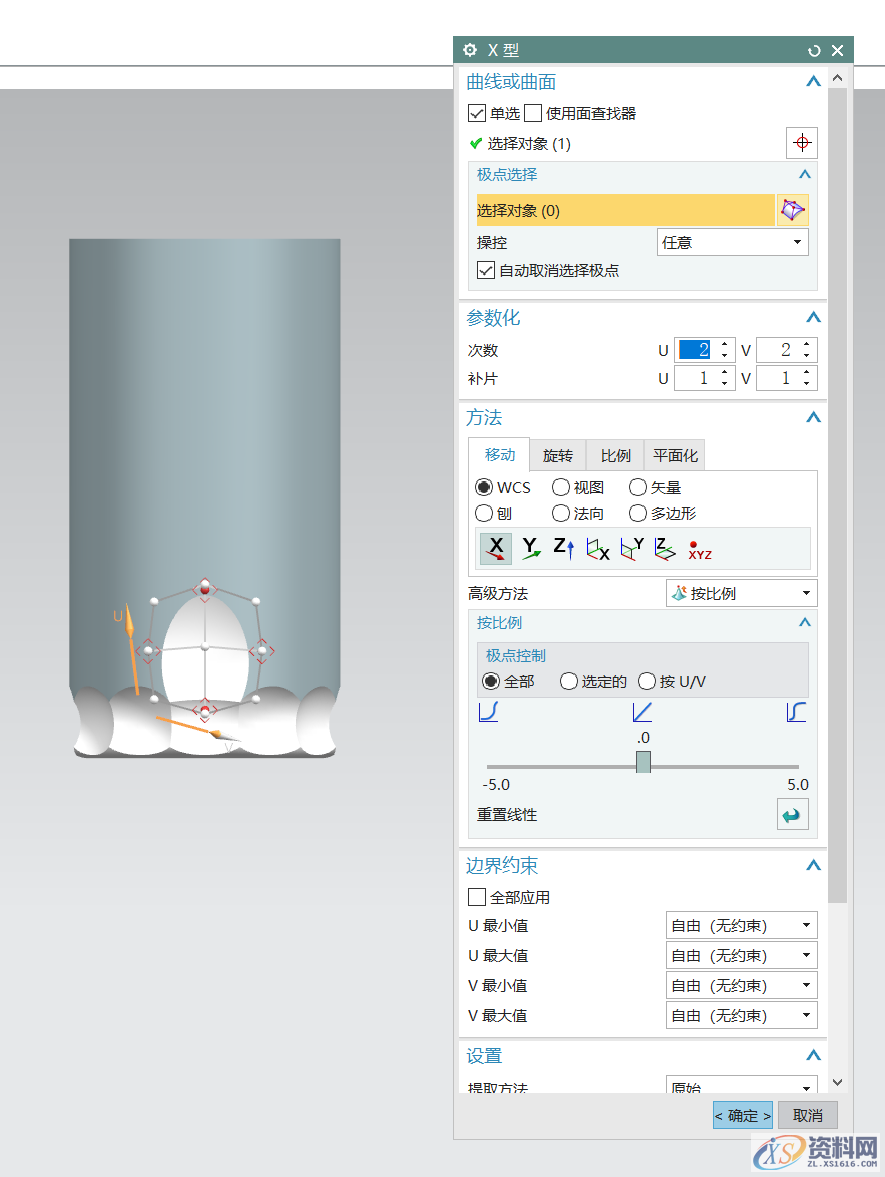Click the dialog reset icon in title bar
This screenshot has height=1177, width=885.
(x=814, y=51)
